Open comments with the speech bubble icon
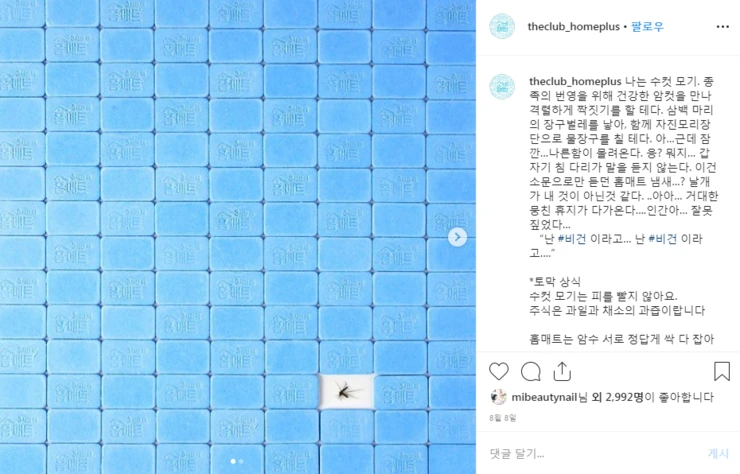The height and width of the screenshot is (474, 740). (530, 372)
